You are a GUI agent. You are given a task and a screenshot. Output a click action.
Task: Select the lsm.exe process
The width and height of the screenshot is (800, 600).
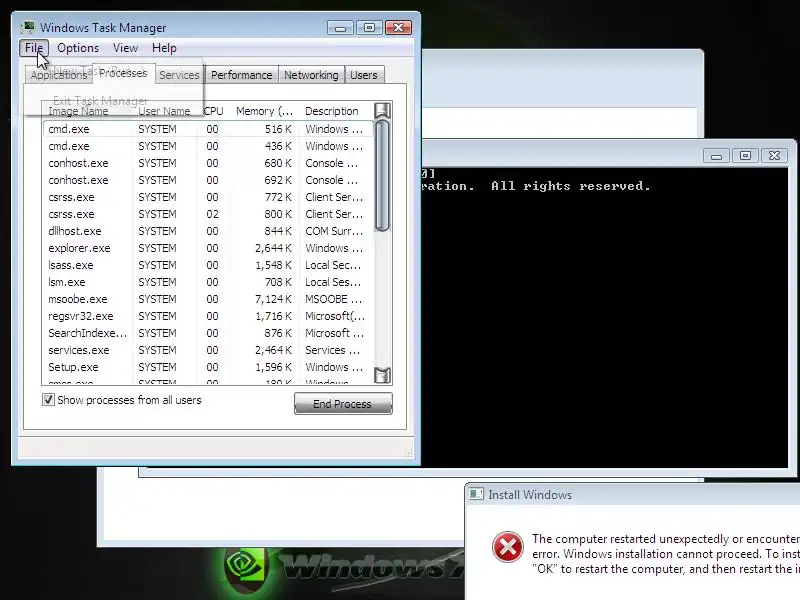coord(208,282)
